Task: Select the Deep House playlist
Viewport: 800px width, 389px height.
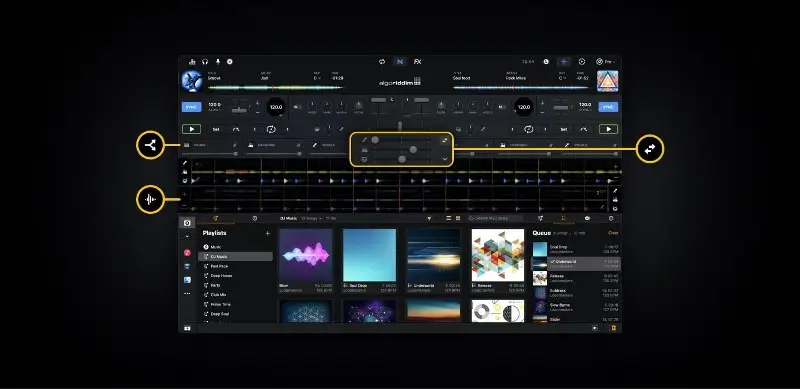Action: pos(235,276)
